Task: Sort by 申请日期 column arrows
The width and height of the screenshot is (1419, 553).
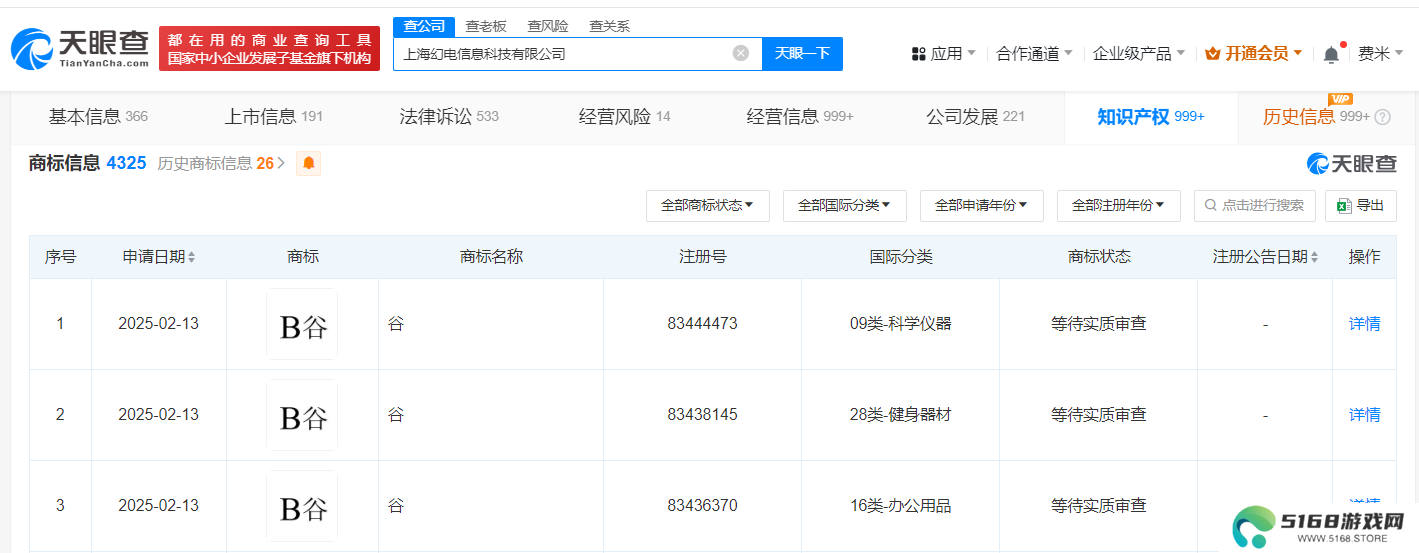Action: [191, 257]
